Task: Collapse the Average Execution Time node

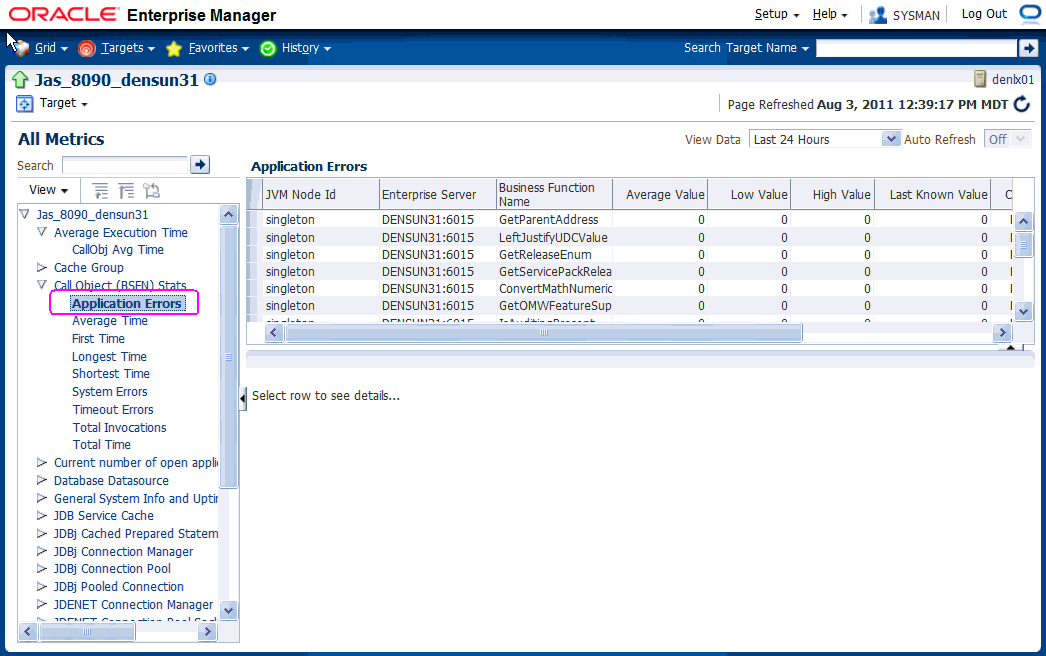Action: (x=42, y=232)
